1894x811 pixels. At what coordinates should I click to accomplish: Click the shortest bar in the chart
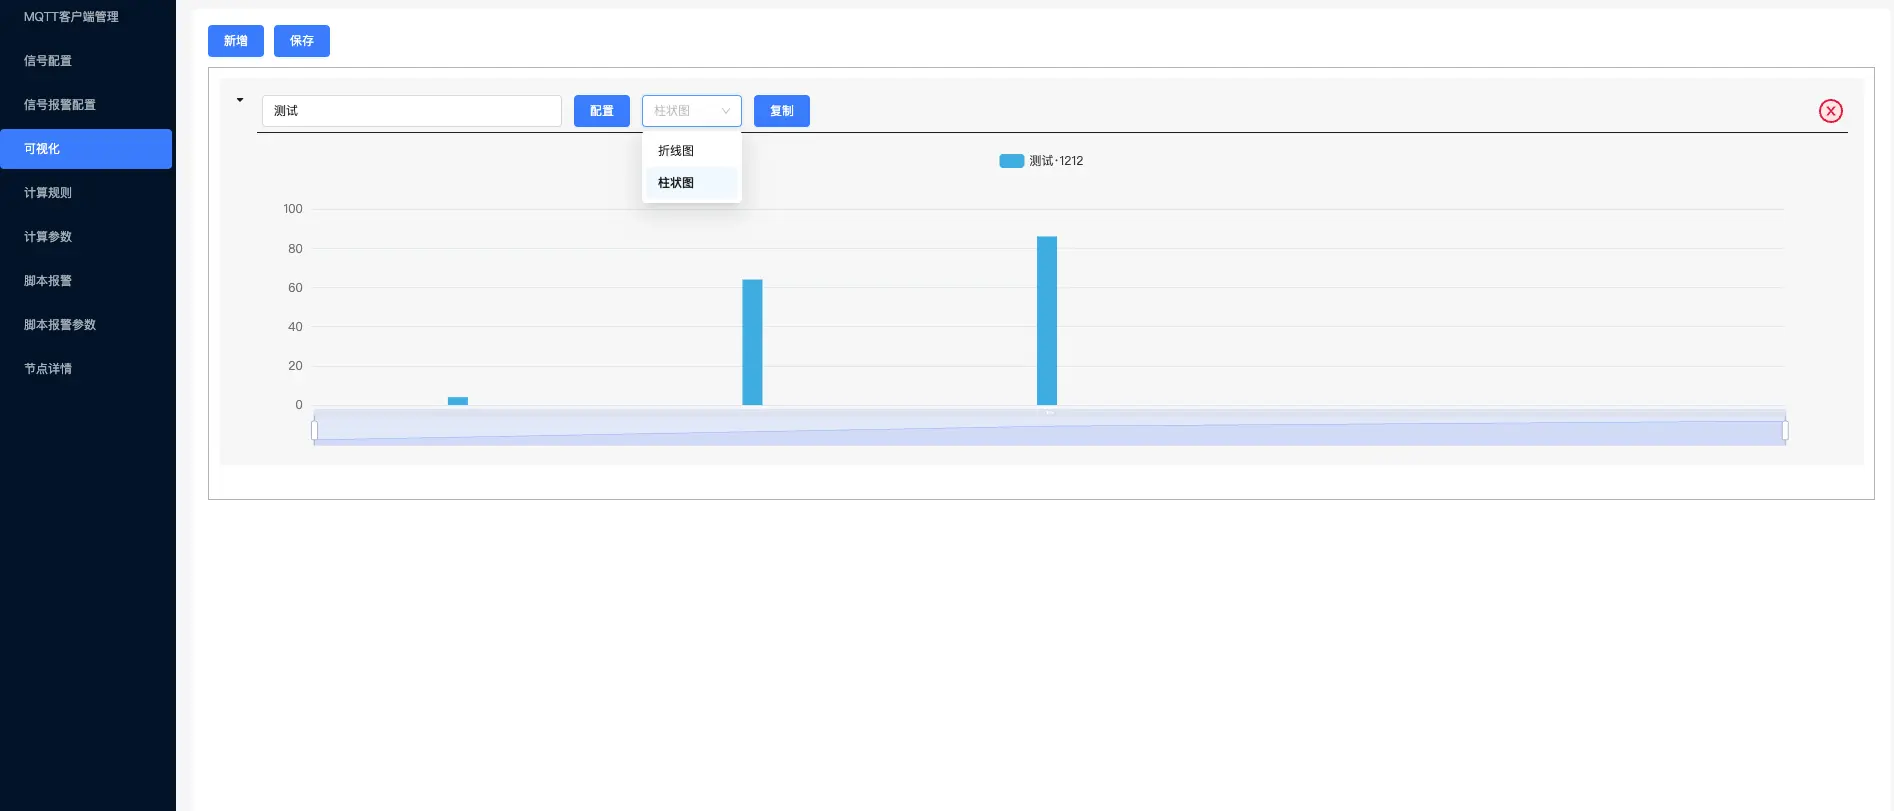458,401
